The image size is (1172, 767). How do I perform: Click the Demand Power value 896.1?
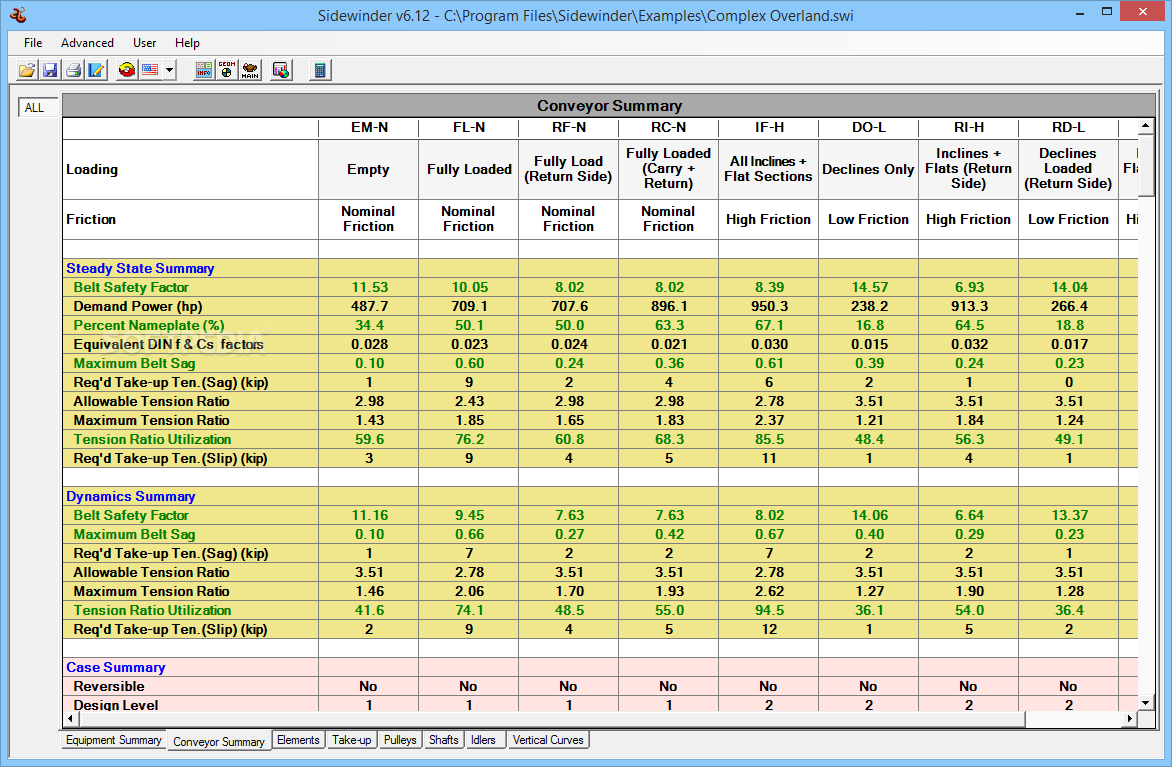point(669,307)
